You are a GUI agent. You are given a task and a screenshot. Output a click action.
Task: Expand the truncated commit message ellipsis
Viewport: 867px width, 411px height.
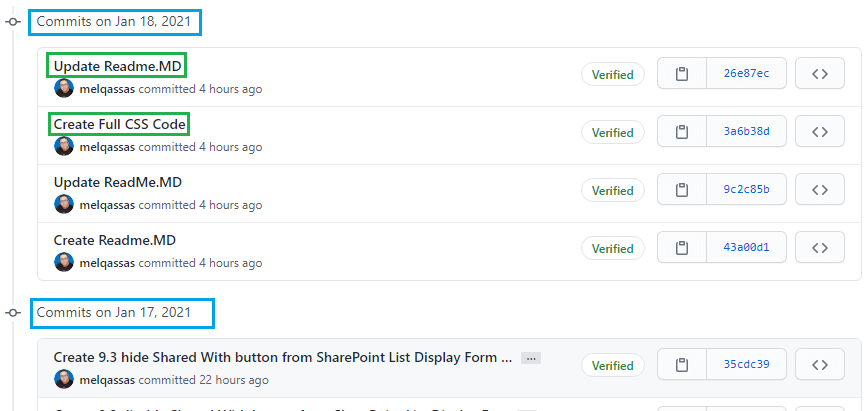click(x=531, y=357)
